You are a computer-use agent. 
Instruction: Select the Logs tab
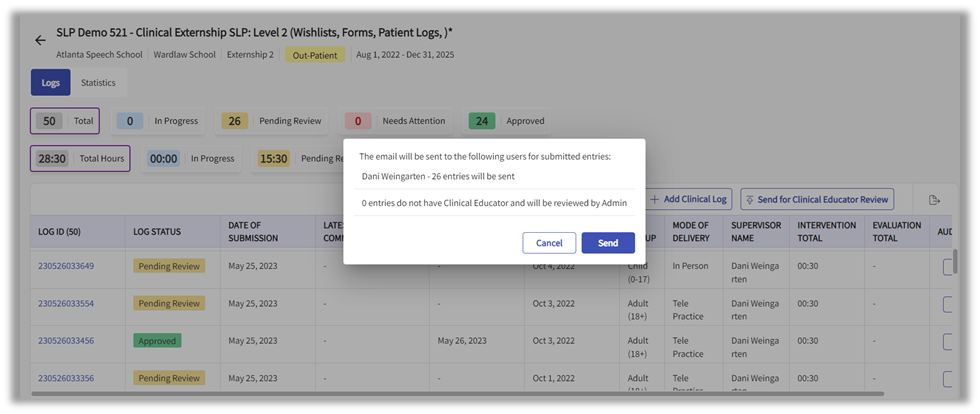[50, 83]
